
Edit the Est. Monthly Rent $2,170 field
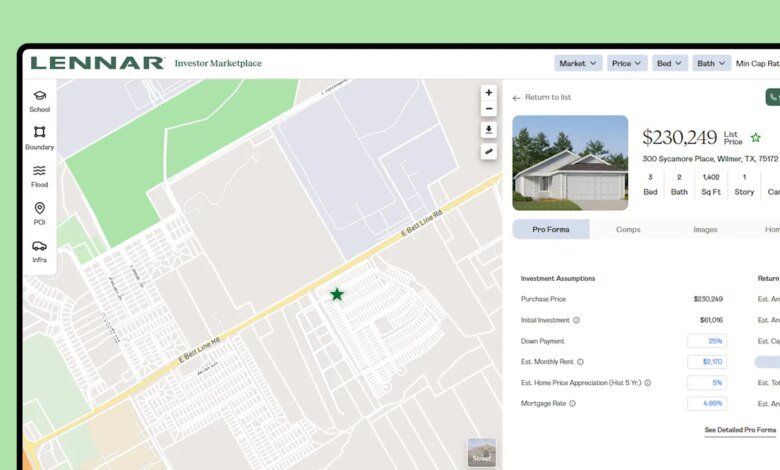pyautogui.click(x=706, y=362)
